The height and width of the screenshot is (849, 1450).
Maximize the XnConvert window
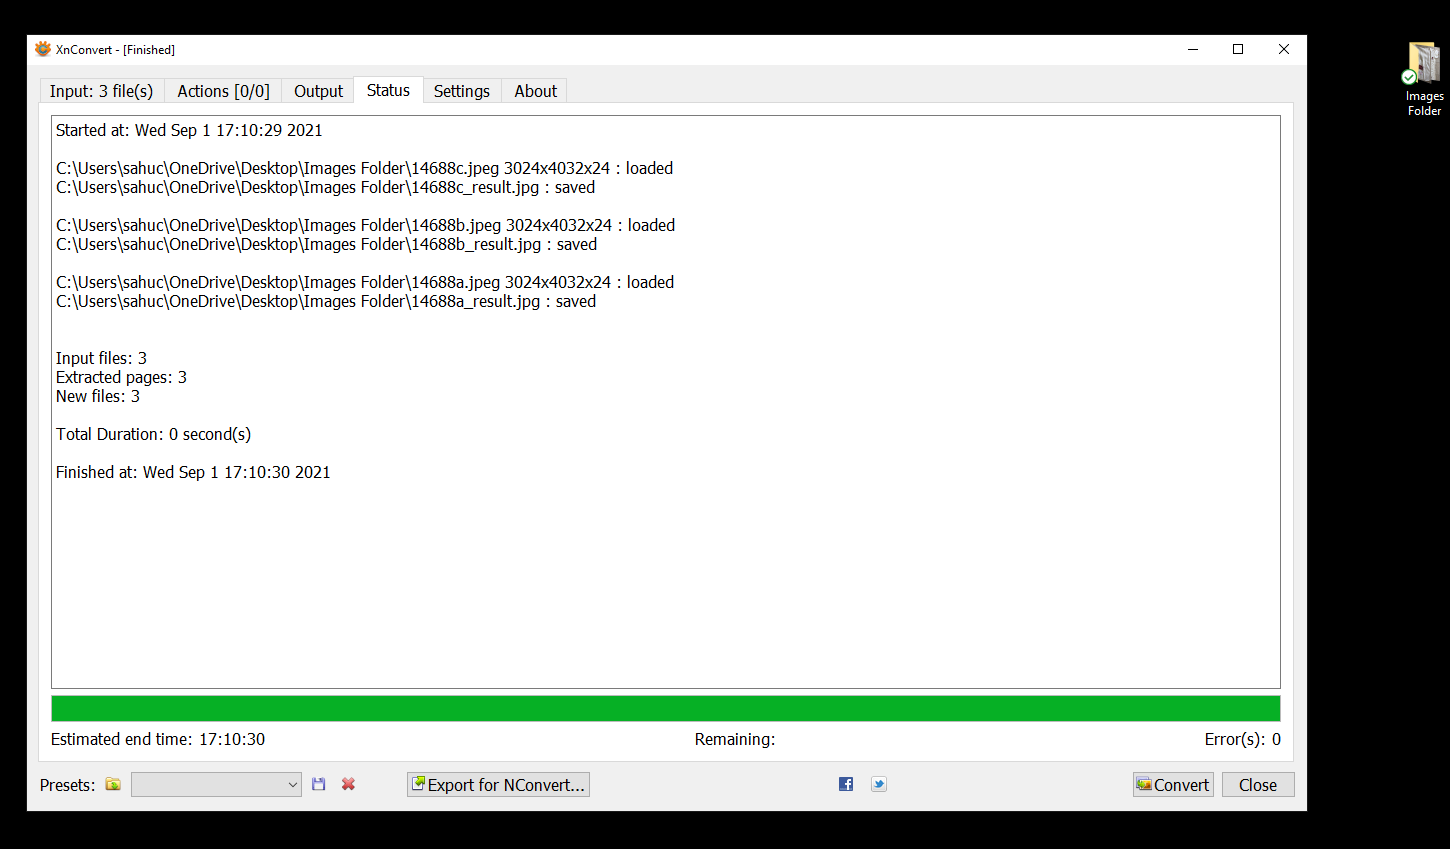tap(1238, 49)
